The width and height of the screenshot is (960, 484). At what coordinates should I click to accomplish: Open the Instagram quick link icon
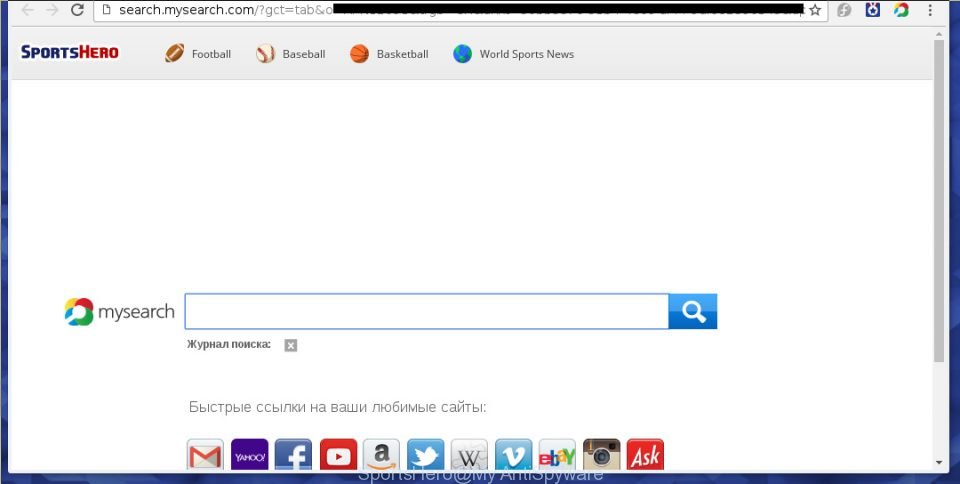click(601, 454)
